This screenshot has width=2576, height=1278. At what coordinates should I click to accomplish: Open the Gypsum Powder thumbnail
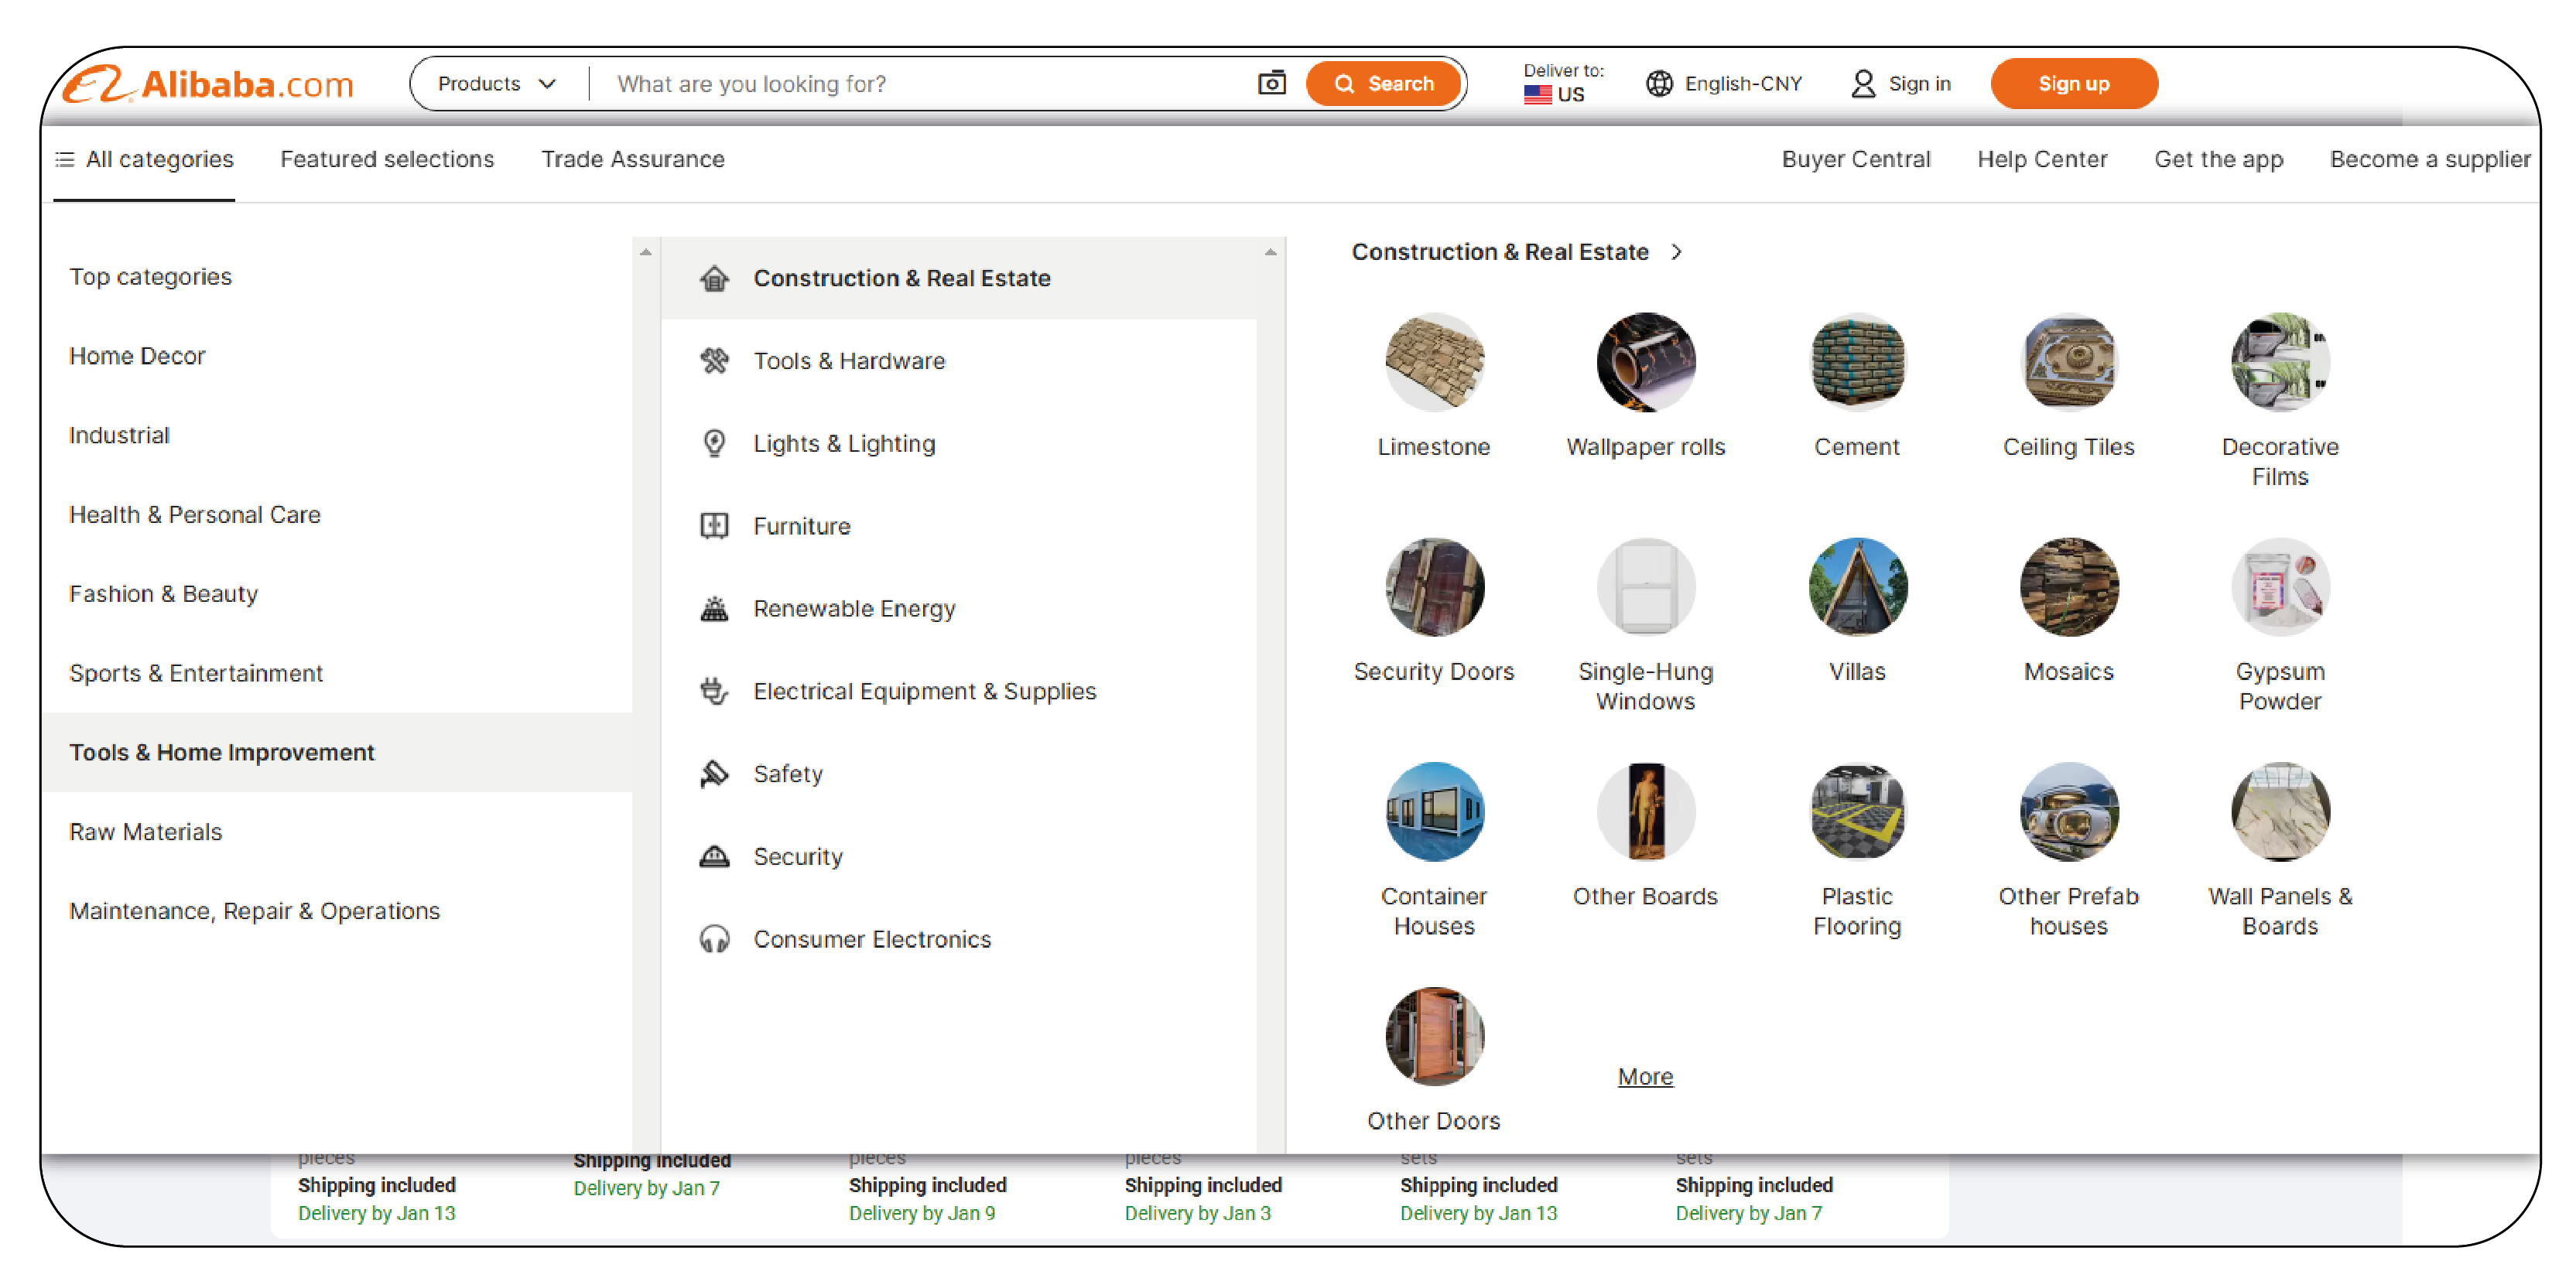[x=2280, y=587]
